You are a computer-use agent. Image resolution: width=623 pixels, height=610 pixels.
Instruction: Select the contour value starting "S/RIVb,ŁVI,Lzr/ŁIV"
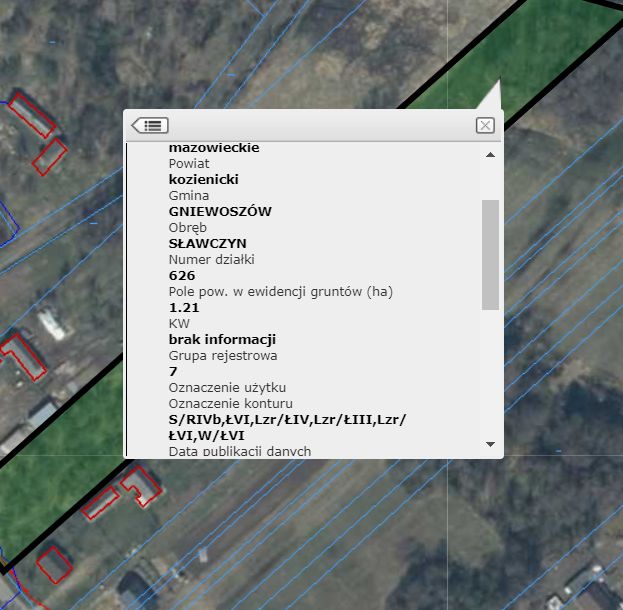point(287,428)
